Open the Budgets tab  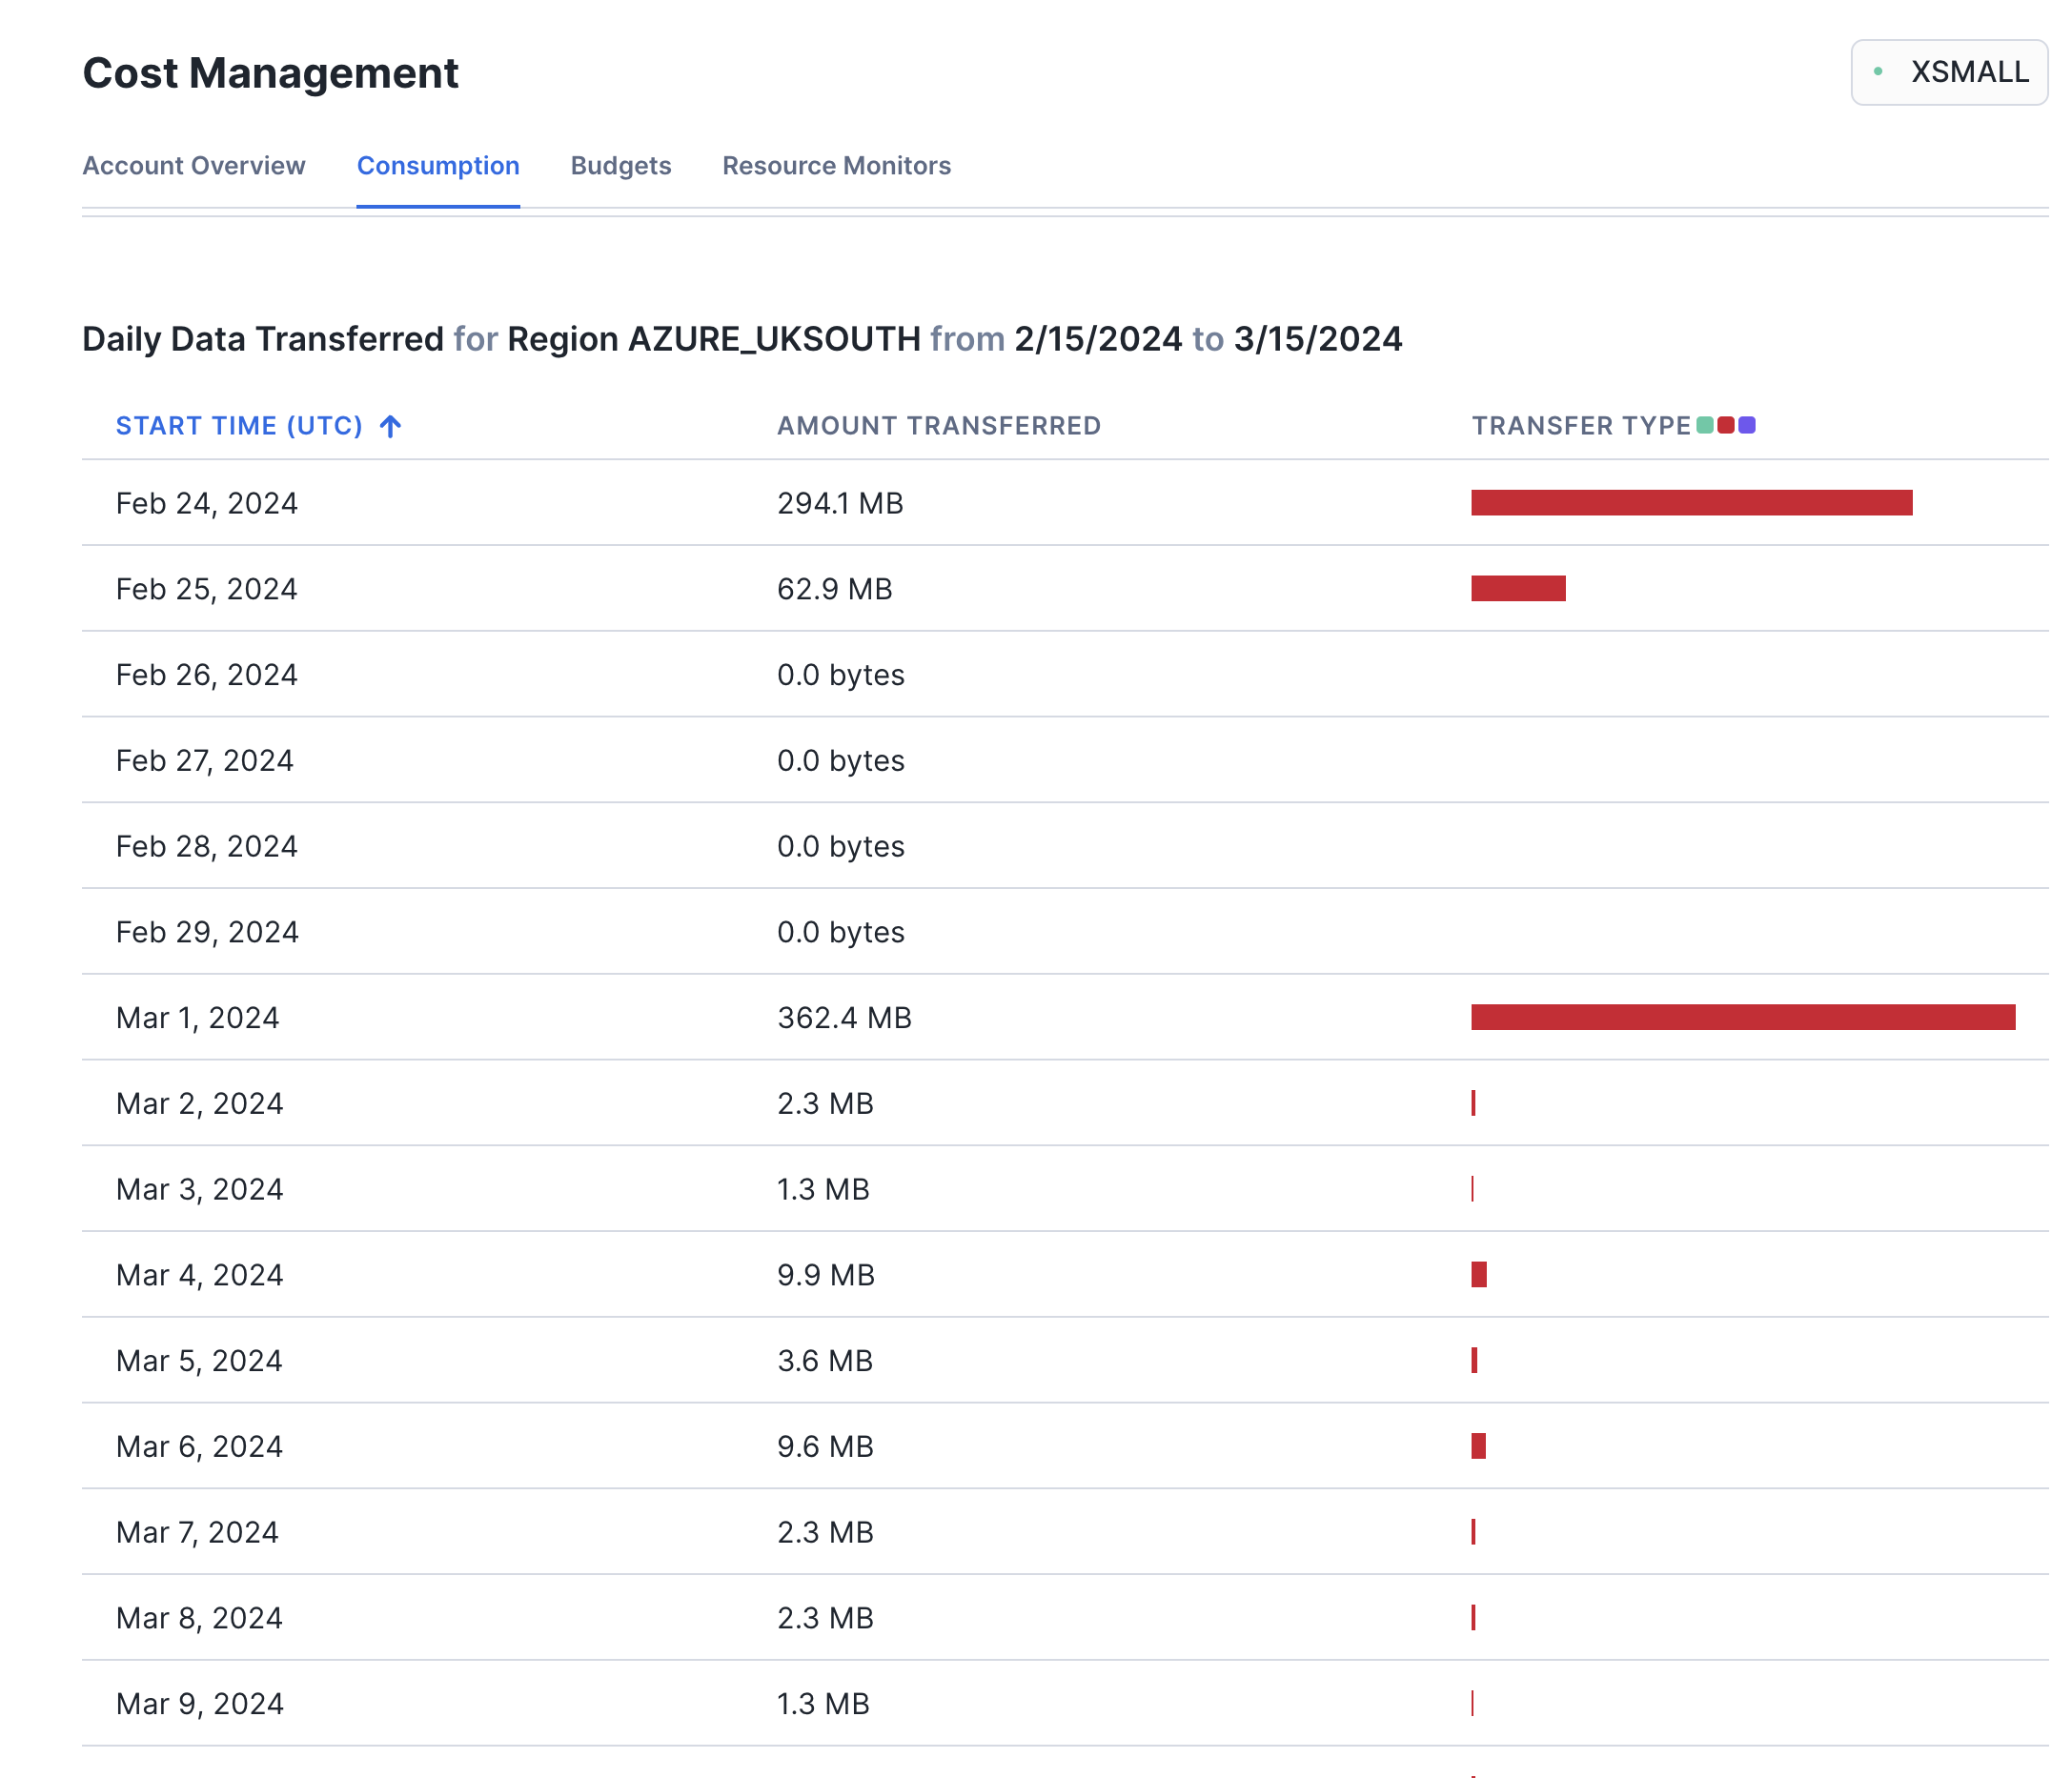621,166
